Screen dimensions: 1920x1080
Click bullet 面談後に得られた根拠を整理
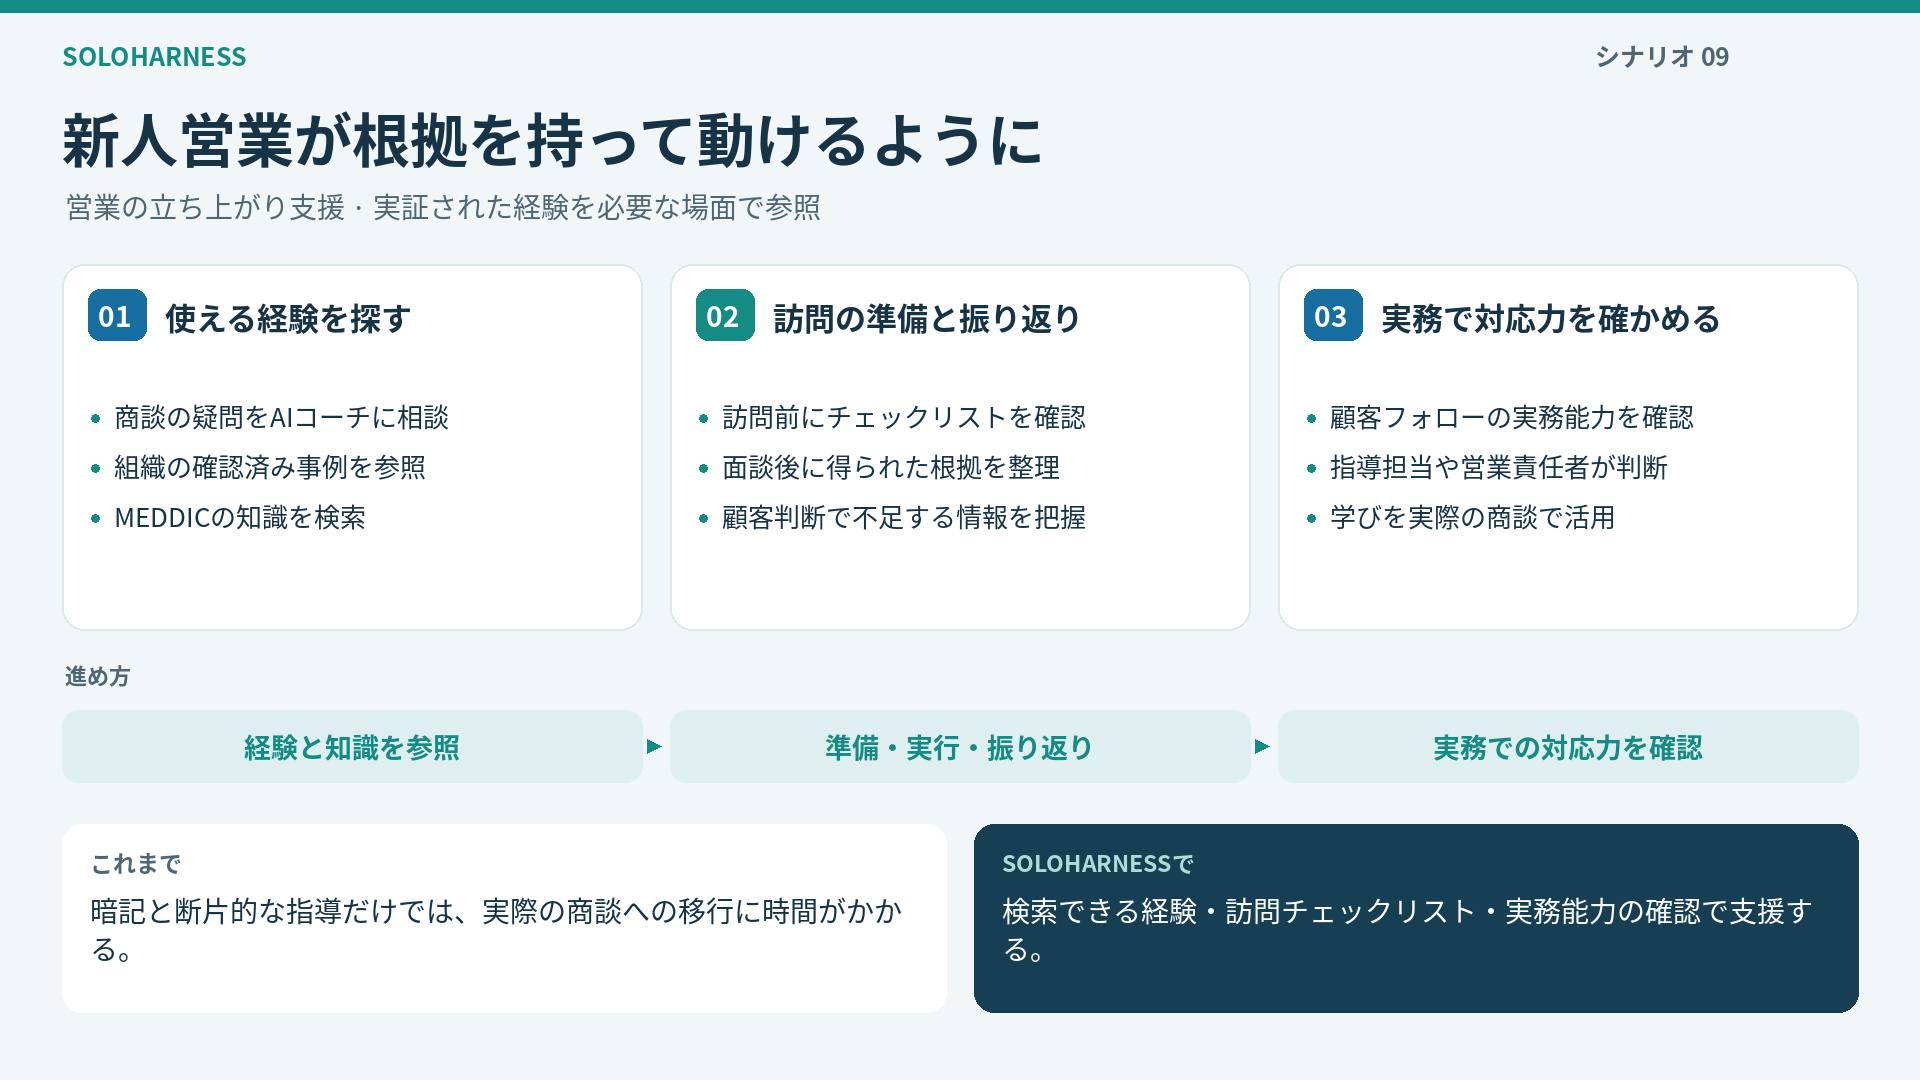point(891,467)
